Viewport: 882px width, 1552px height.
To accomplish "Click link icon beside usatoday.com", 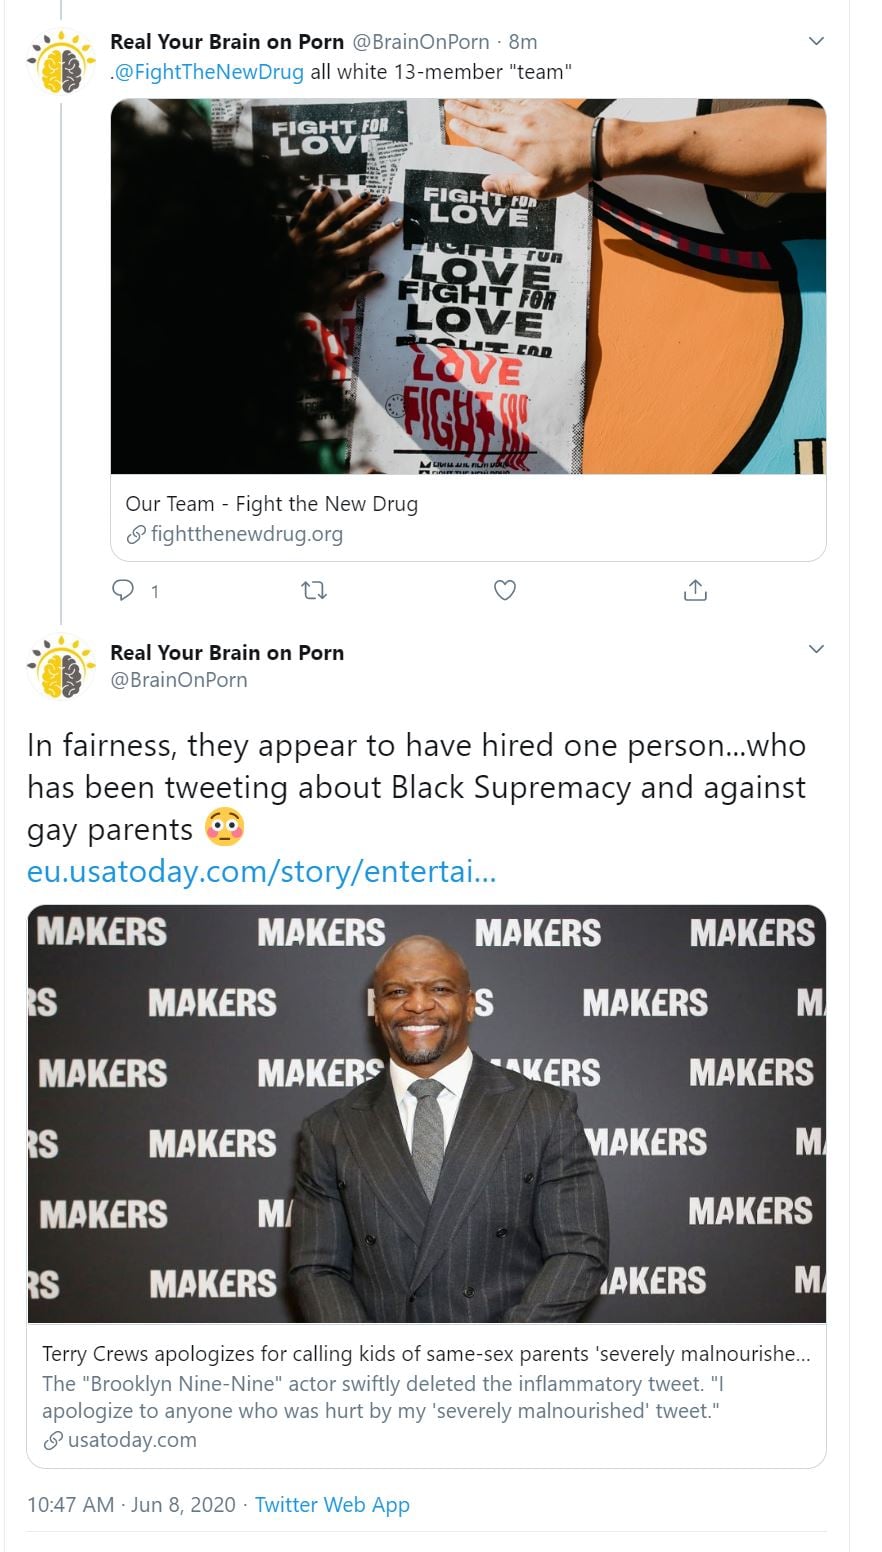I will [x=53, y=1441].
